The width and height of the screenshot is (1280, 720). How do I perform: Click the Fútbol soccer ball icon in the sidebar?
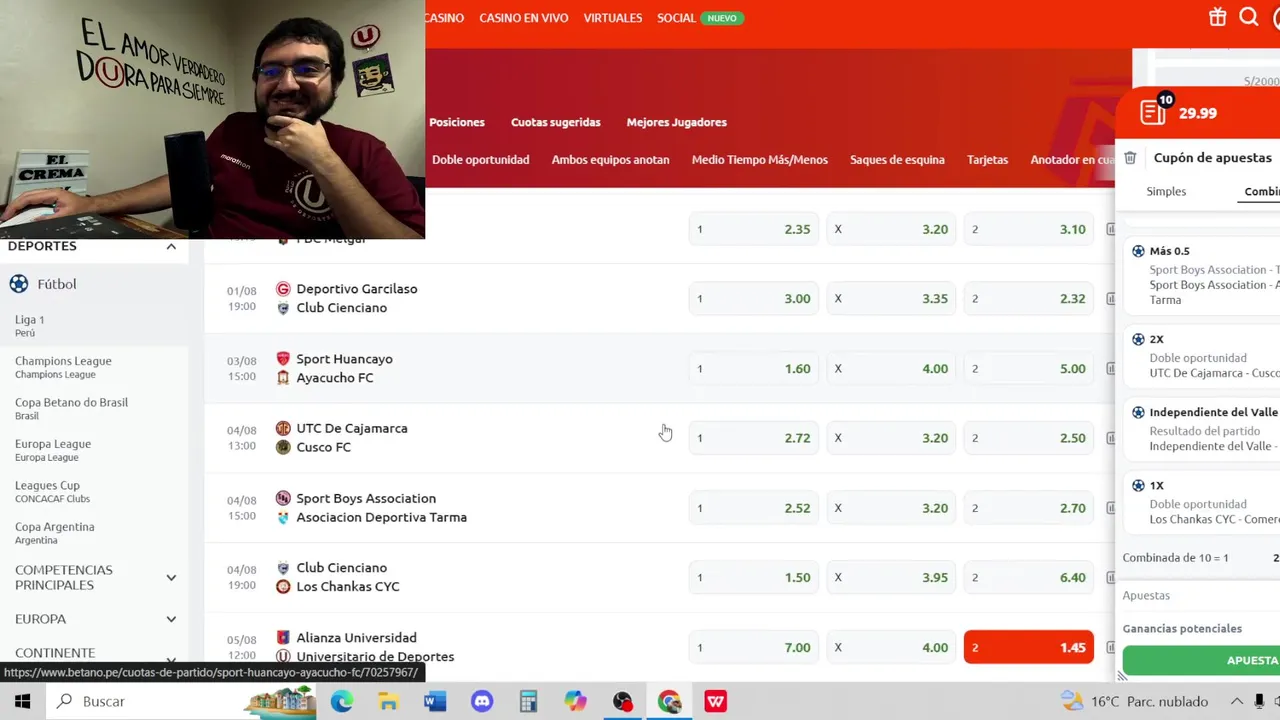pos(19,284)
